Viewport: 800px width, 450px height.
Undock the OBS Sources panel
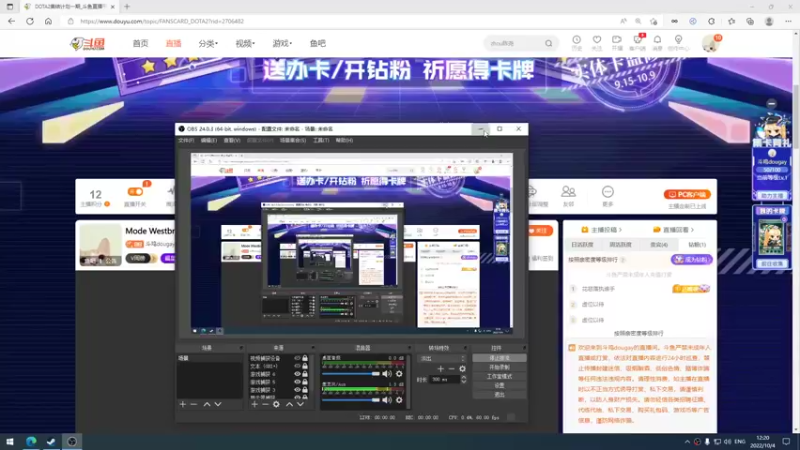(x=313, y=348)
